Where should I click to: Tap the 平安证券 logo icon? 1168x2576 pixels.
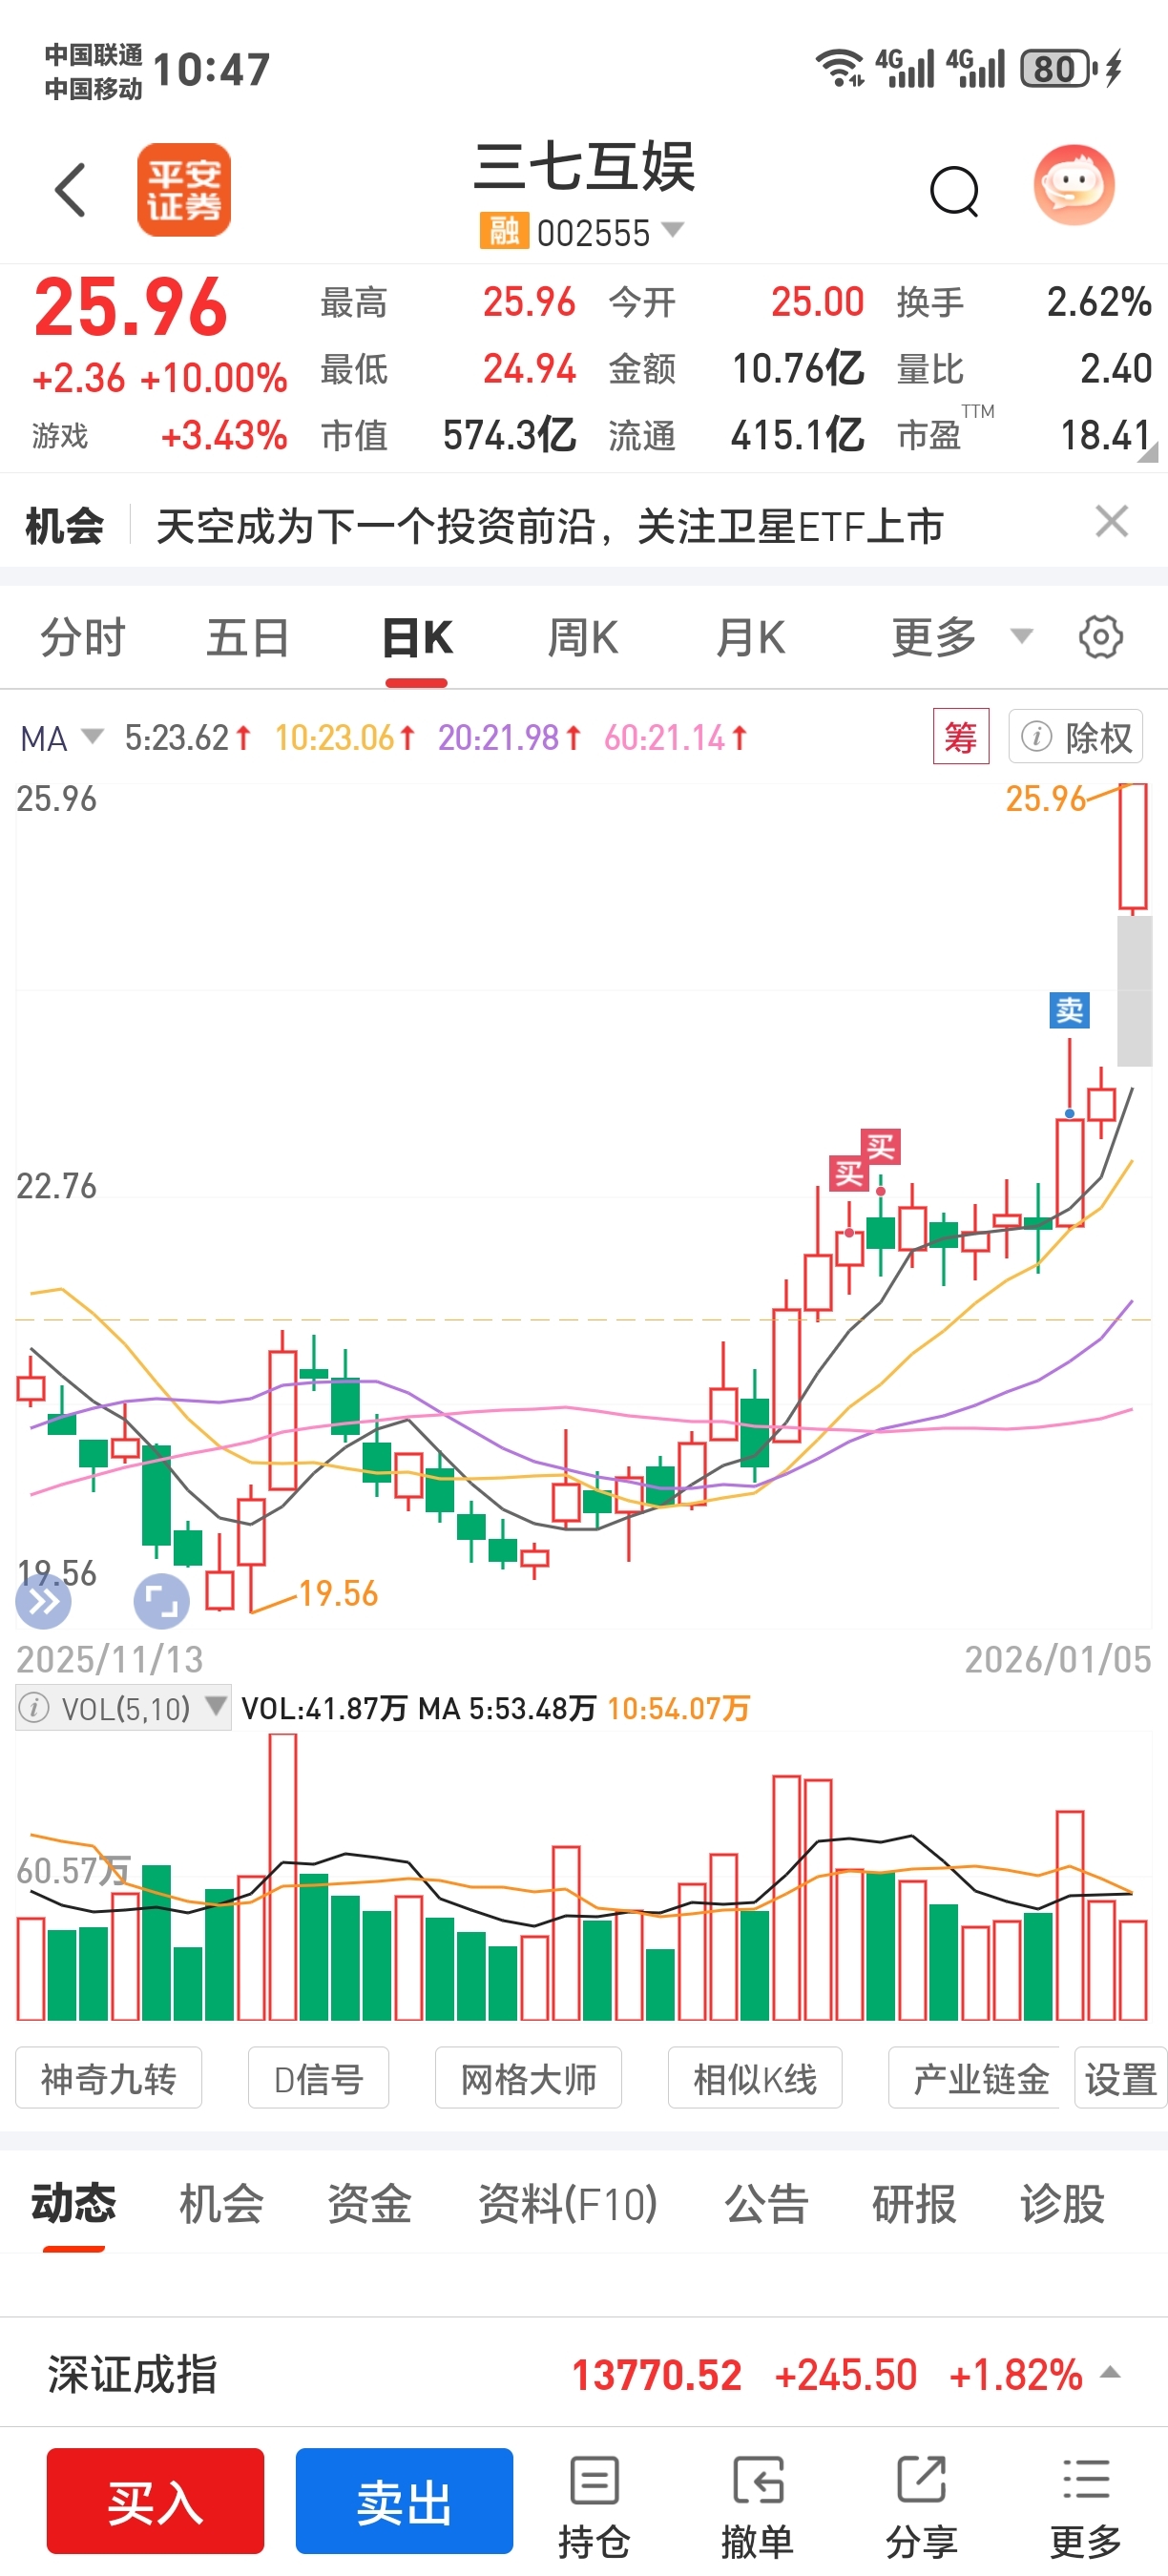184,189
